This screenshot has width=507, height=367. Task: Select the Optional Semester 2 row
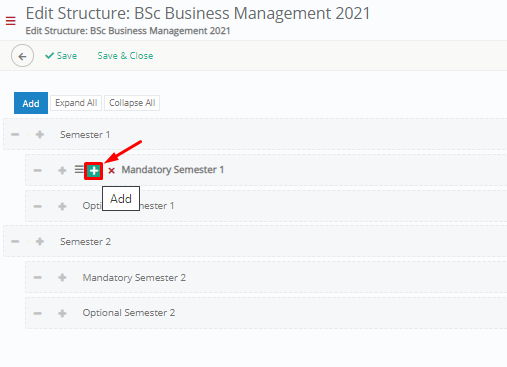coord(266,313)
